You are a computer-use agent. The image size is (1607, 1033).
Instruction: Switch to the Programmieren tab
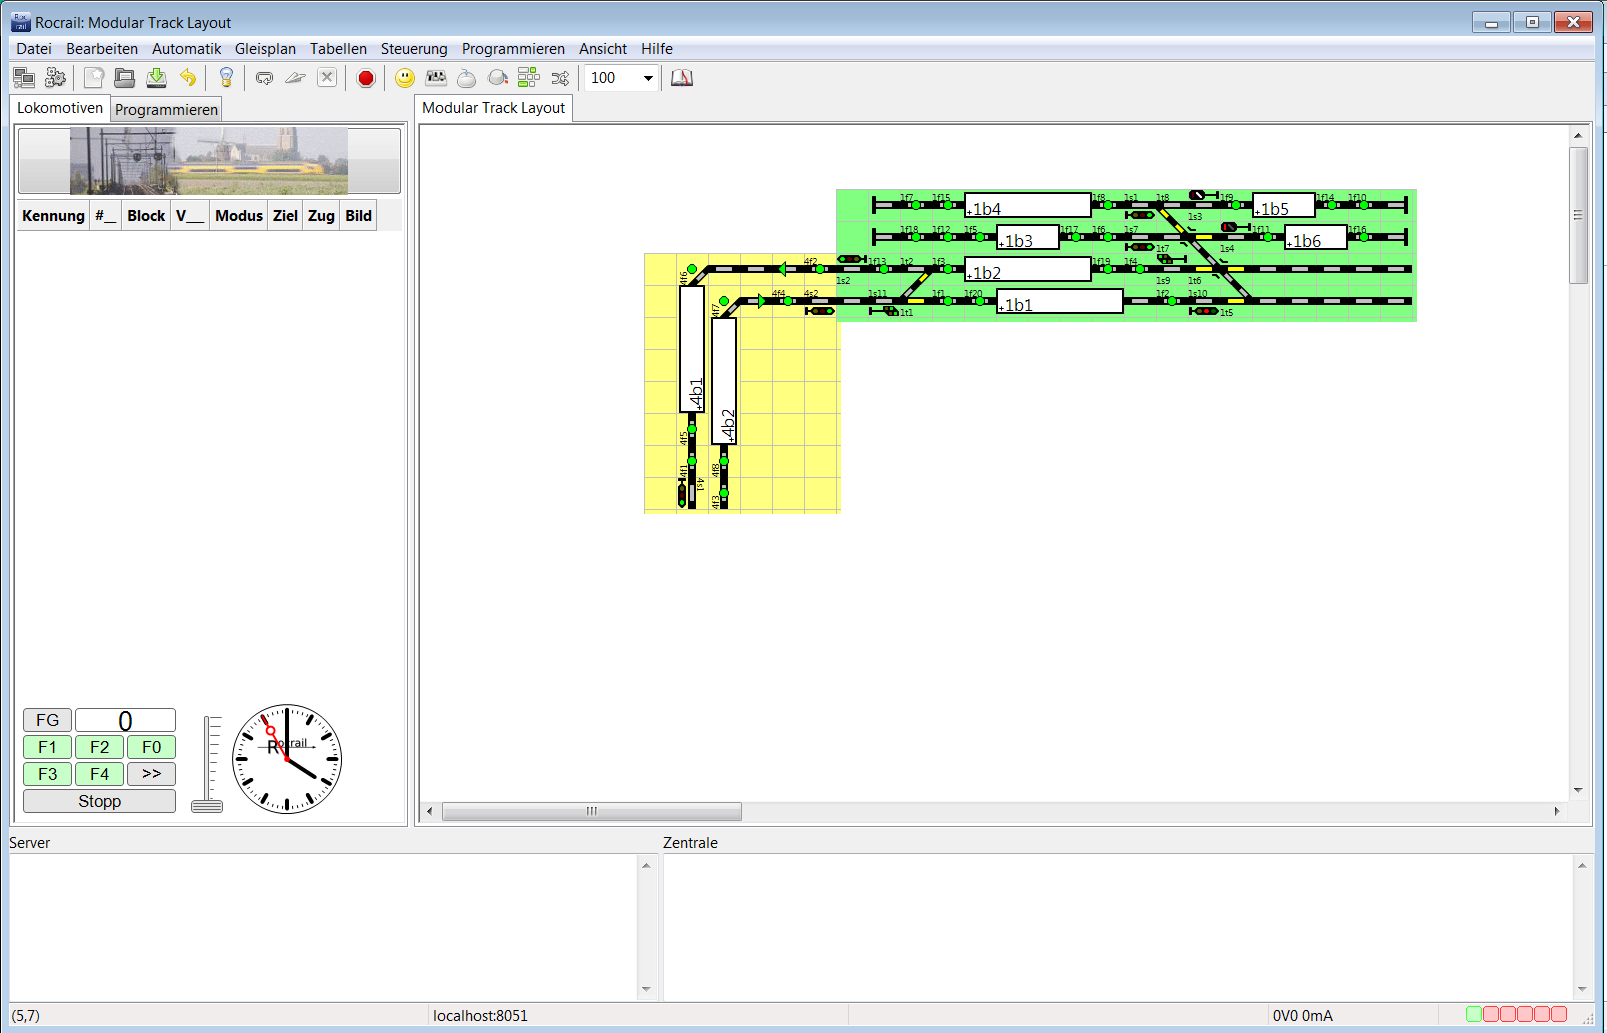coord(166,110)
